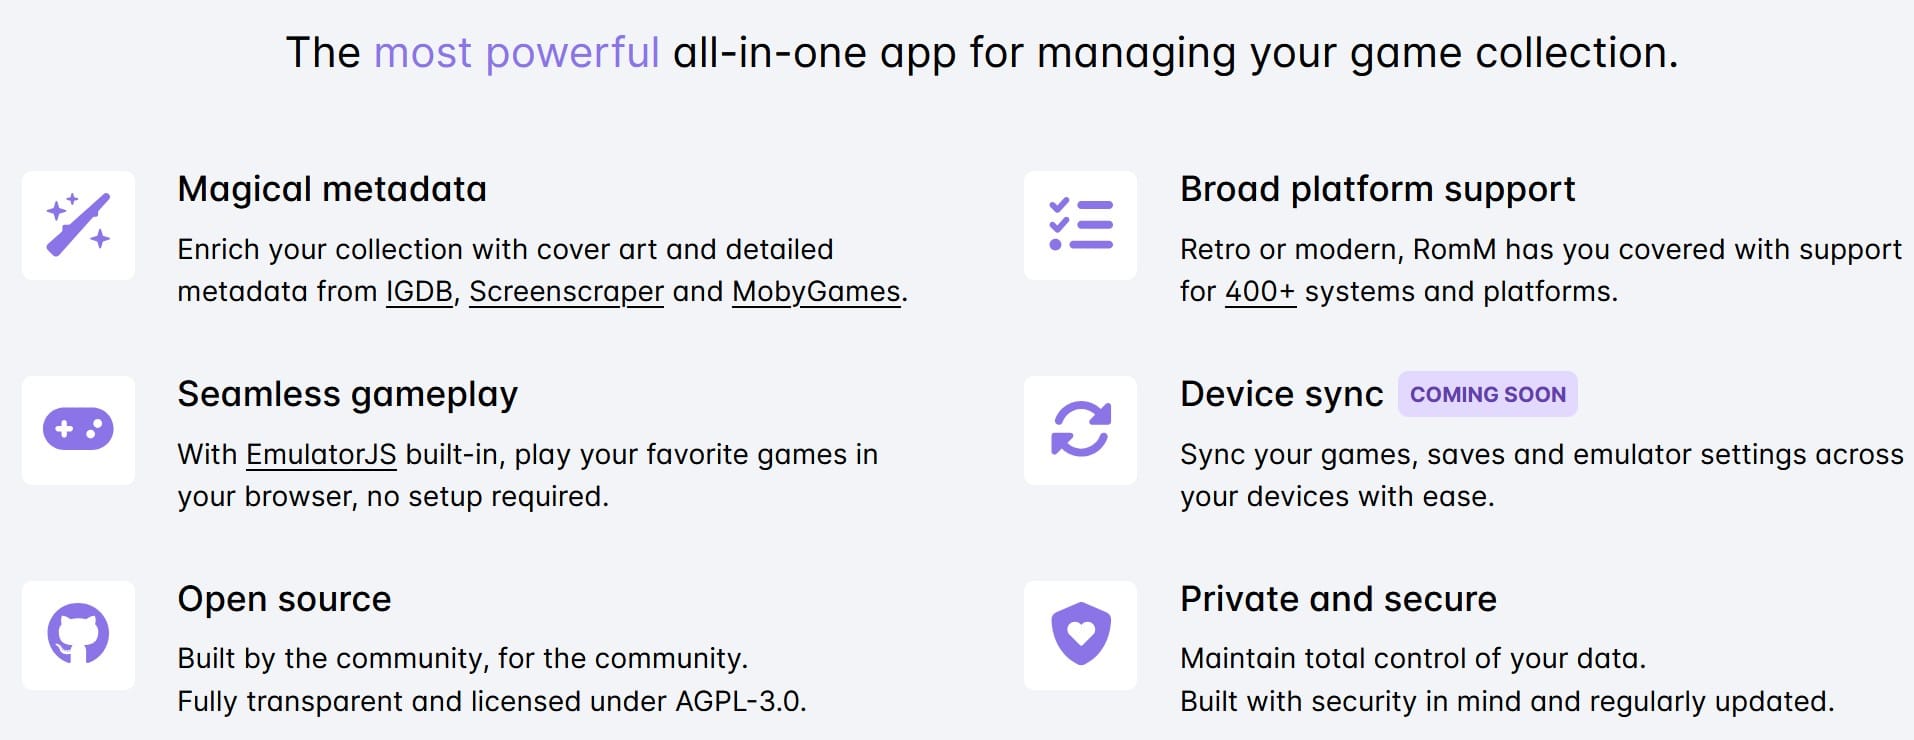Click the circular sync arrows icon

coord(1081,429)
